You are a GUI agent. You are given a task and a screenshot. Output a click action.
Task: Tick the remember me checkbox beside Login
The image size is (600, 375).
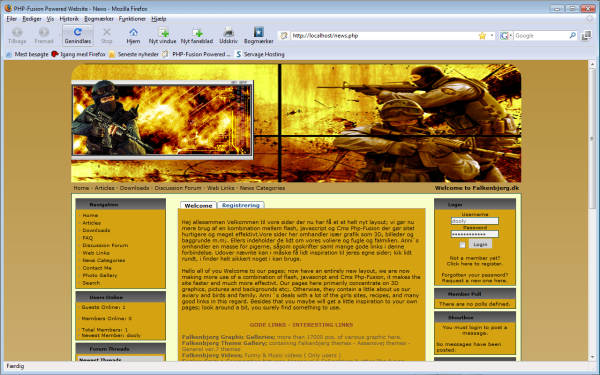(x=462, y=245)
